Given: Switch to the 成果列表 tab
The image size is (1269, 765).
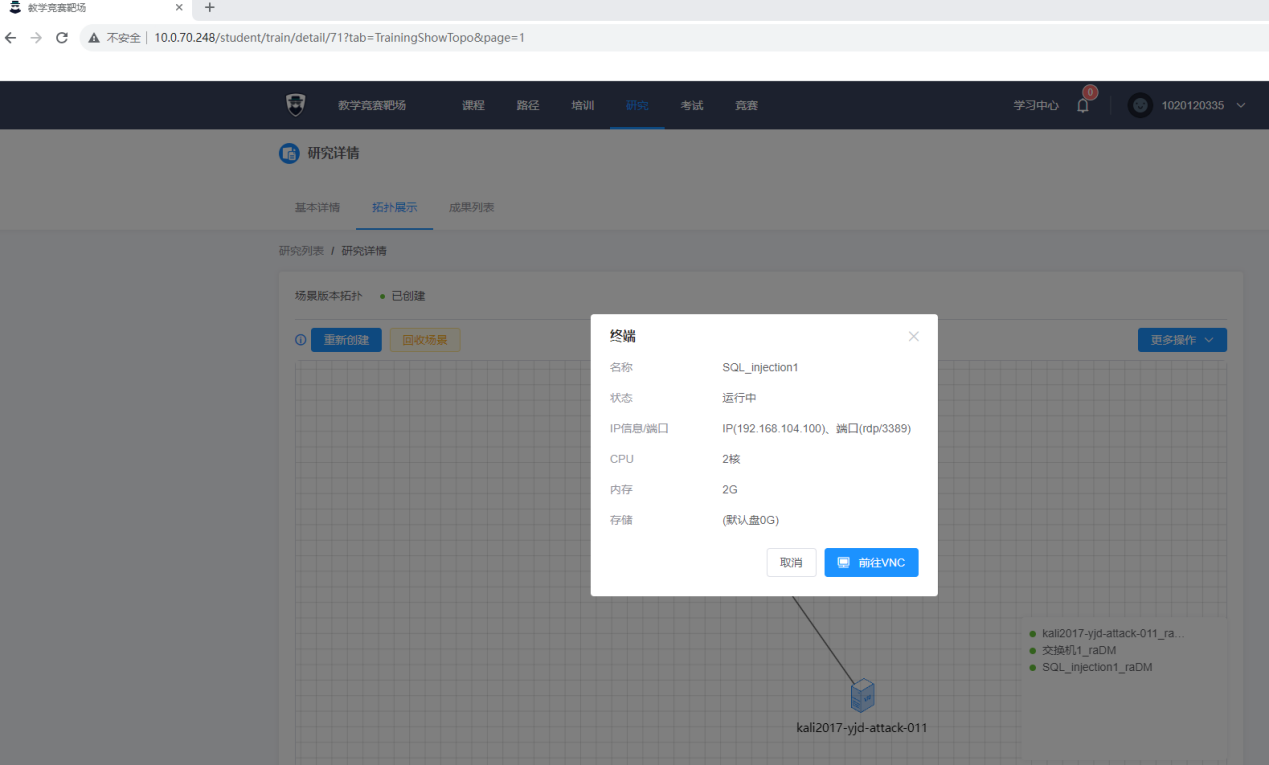Looking at the screenshot, I should coord(472,208).
